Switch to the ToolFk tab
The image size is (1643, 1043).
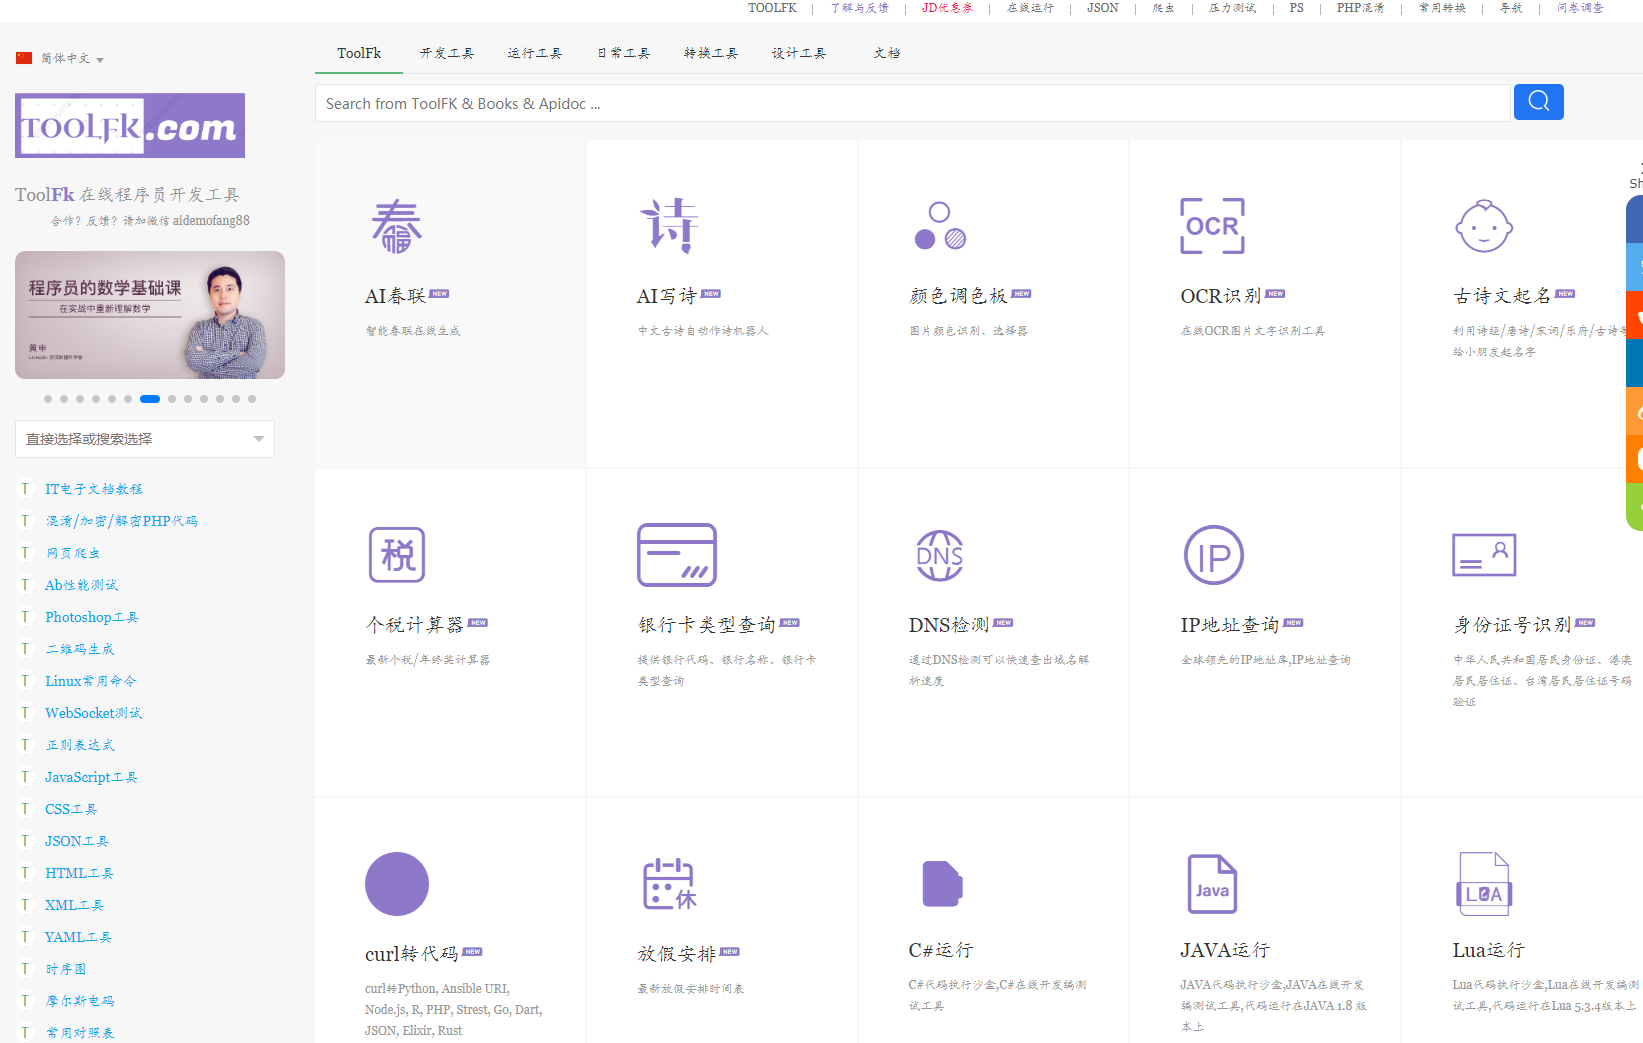359,53
